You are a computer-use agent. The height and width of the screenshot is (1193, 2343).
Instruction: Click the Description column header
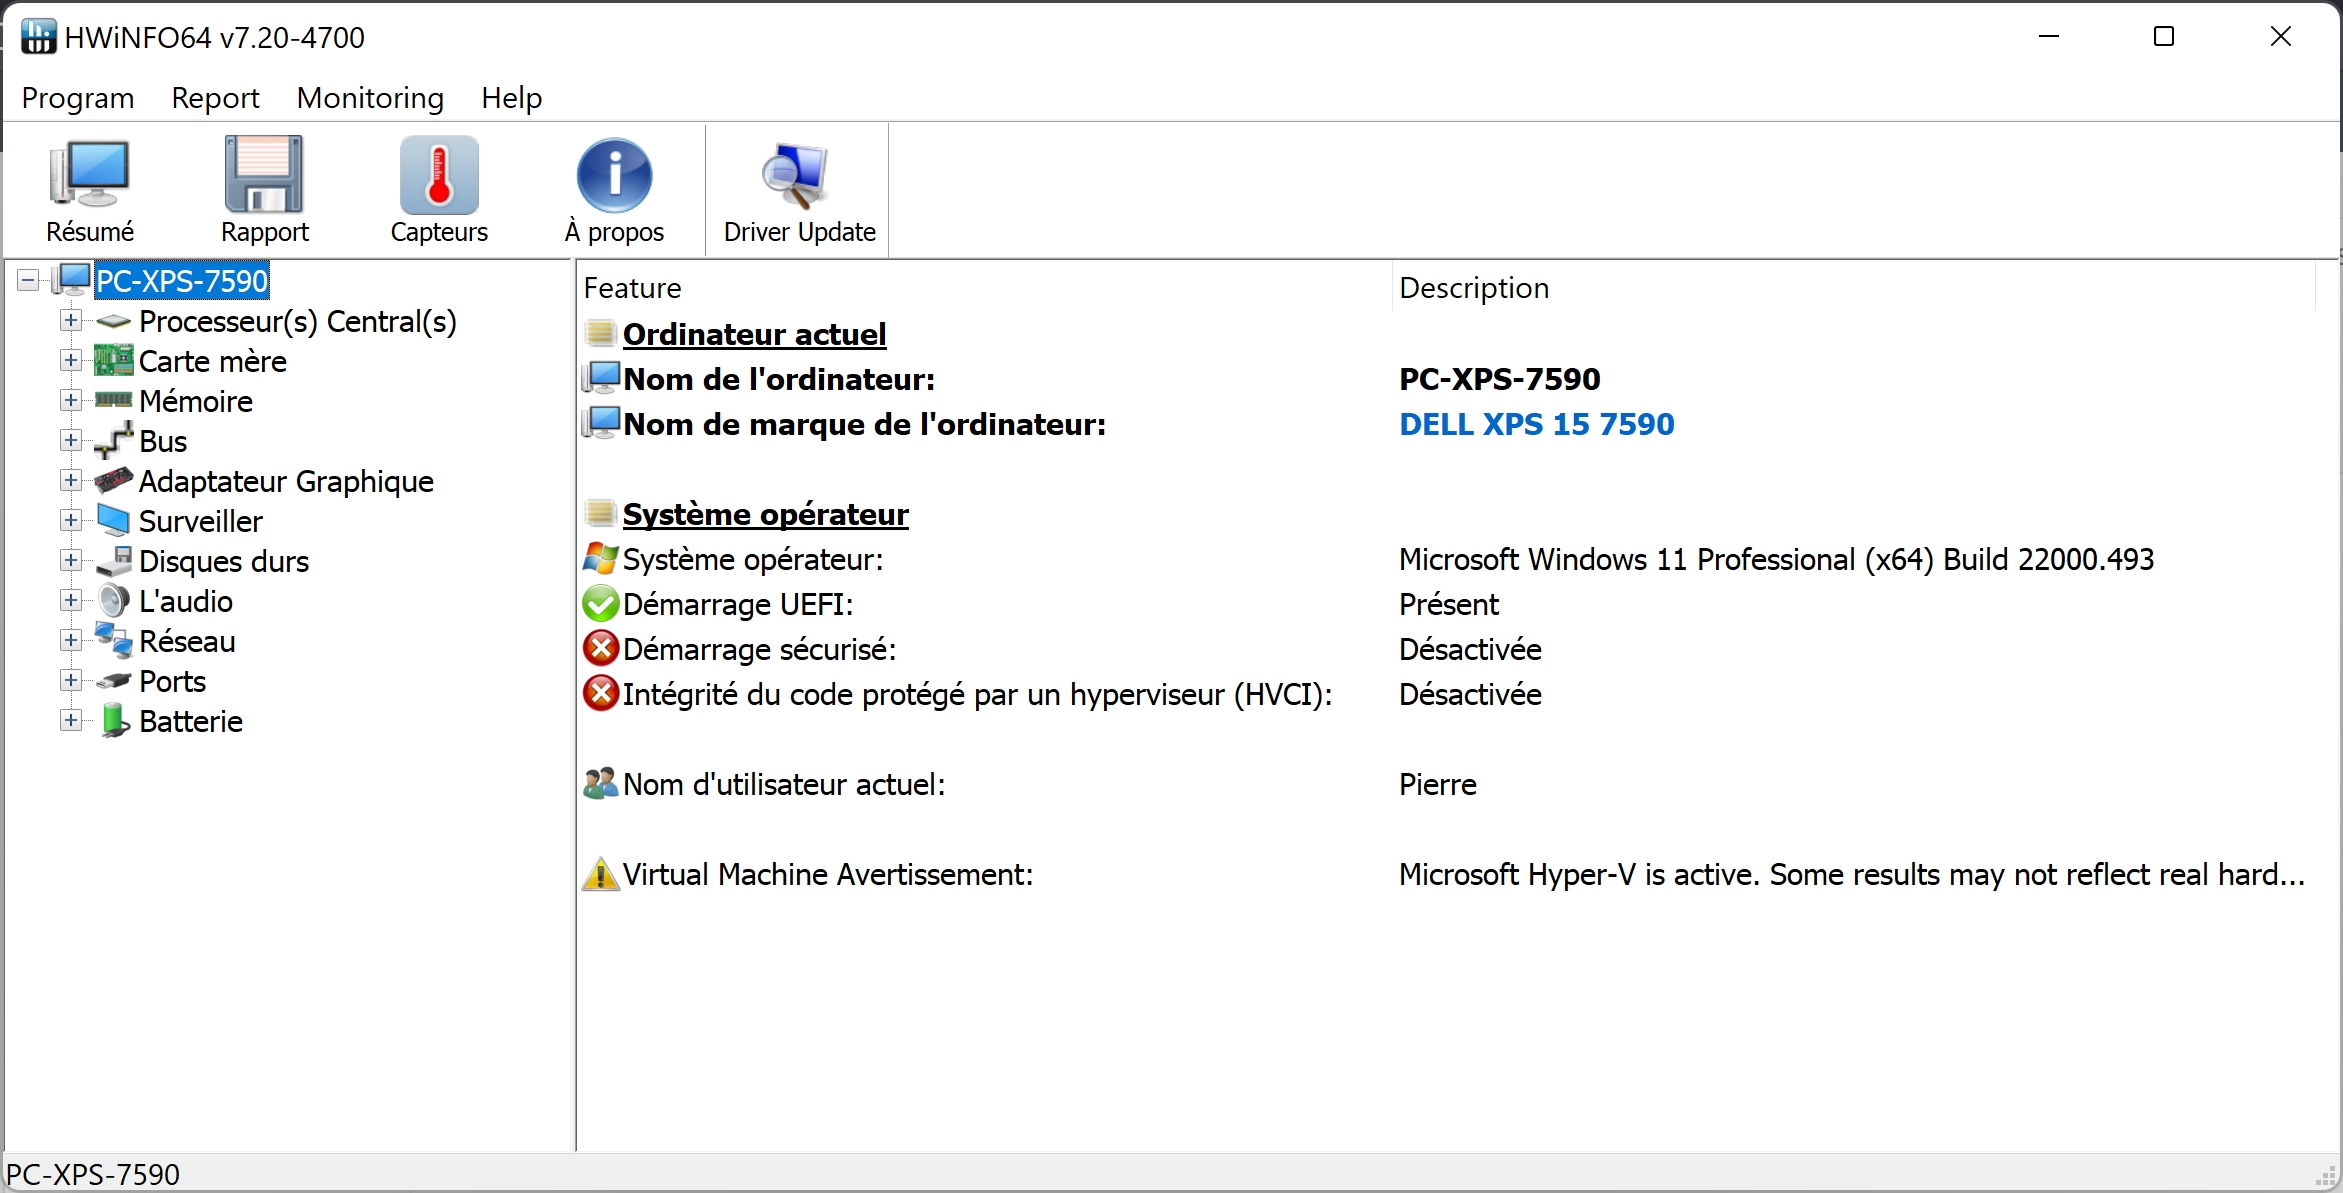pos(1853,288)
